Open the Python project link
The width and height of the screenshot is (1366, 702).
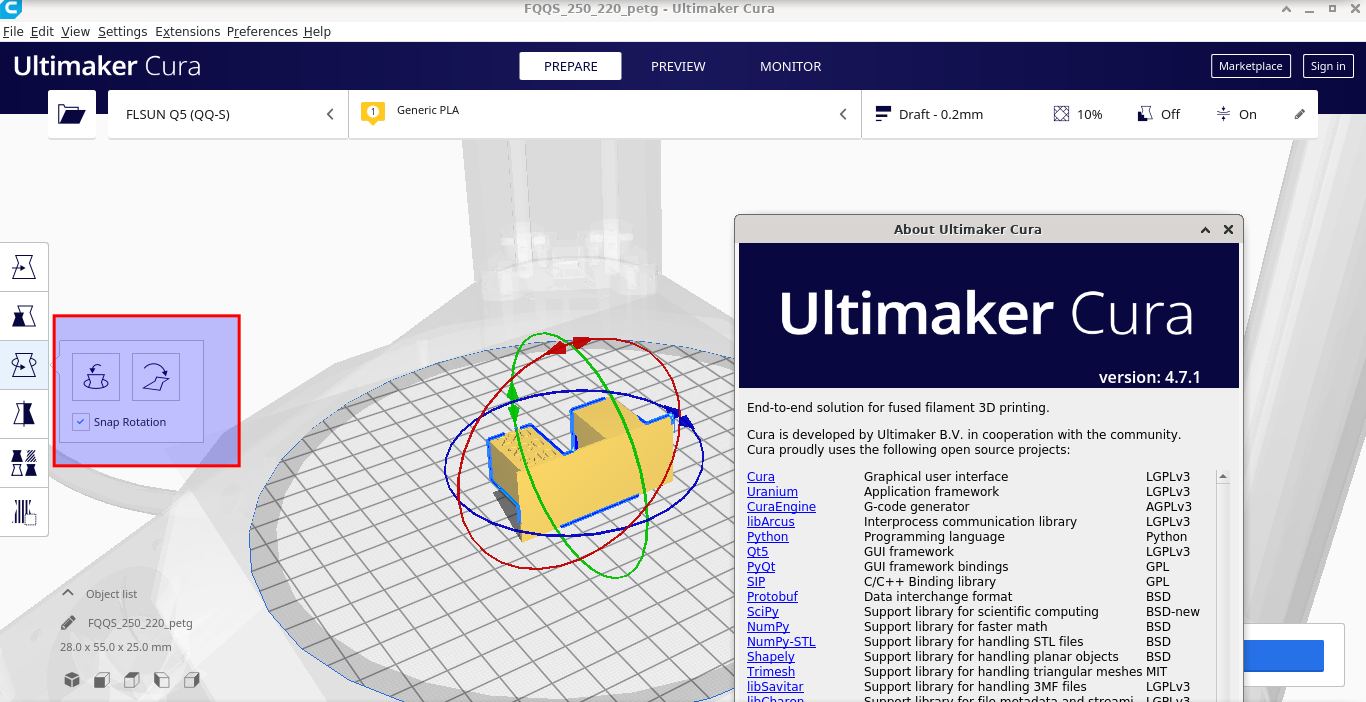coord(768,537)
